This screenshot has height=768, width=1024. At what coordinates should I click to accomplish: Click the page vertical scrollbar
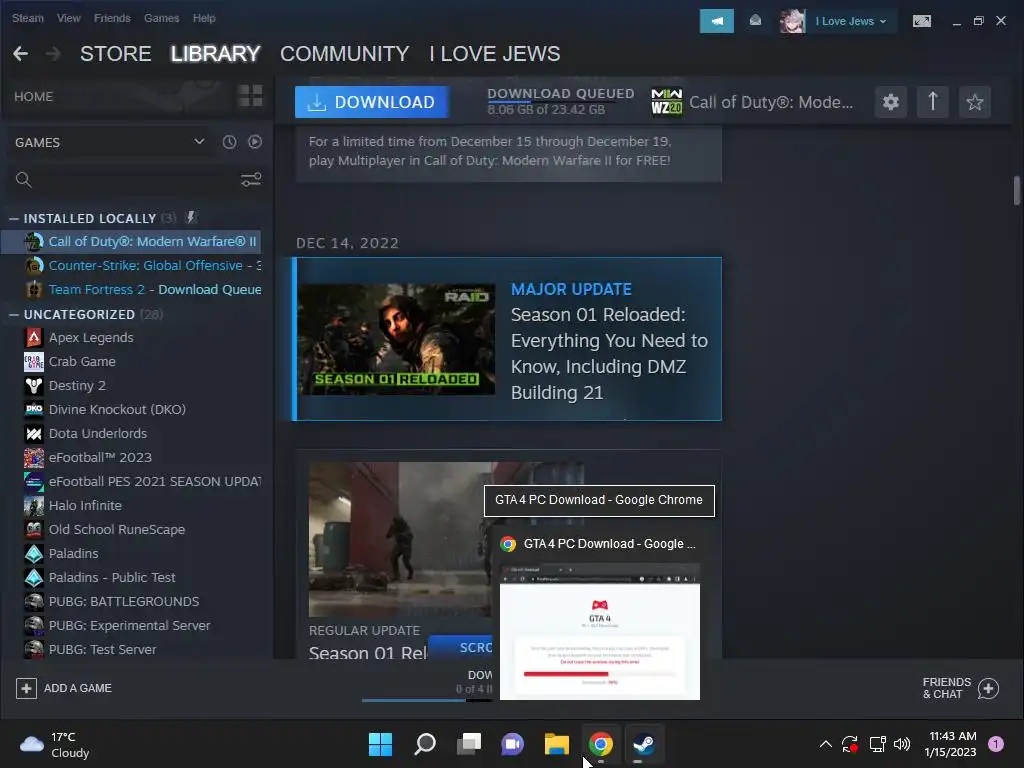[x=1016, y=191]
